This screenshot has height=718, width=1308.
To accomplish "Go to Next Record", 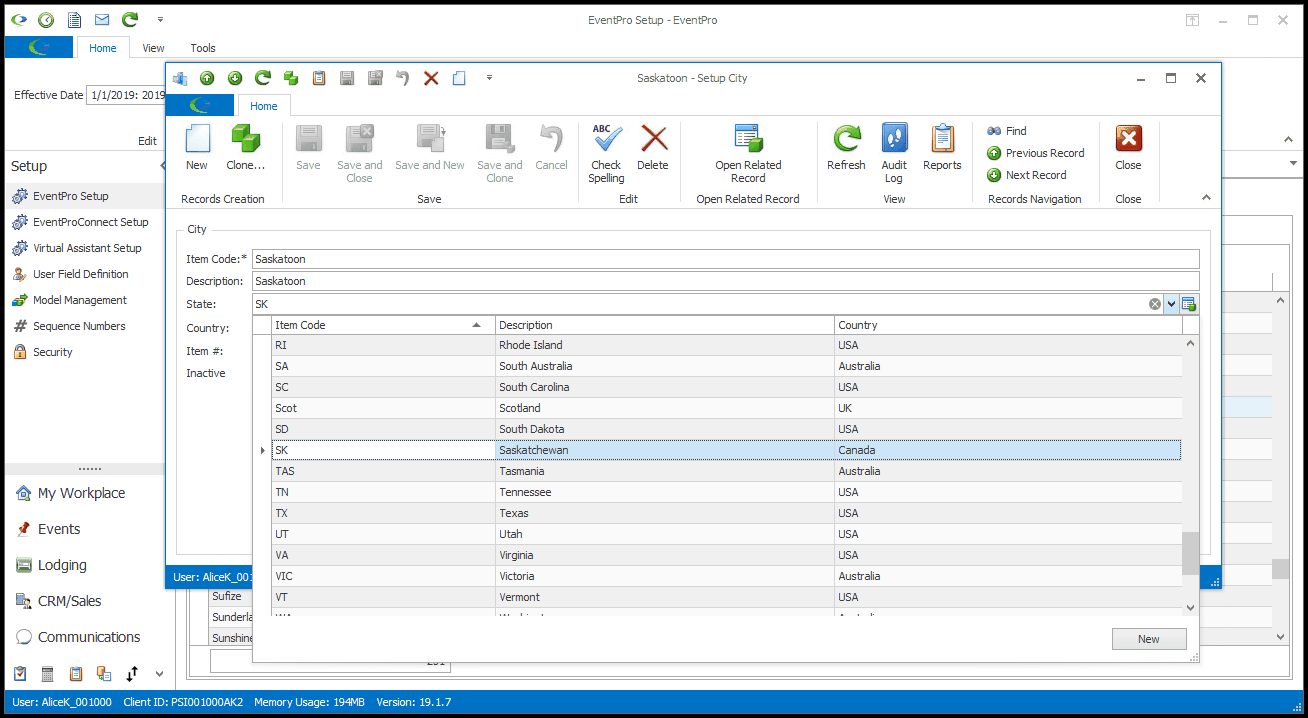I will (x=1027, y=175).
